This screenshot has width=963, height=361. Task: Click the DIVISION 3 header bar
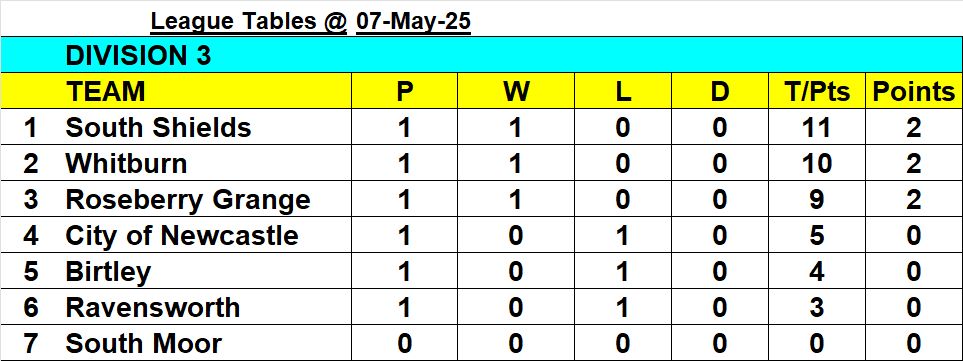click(x=482, y=55)
